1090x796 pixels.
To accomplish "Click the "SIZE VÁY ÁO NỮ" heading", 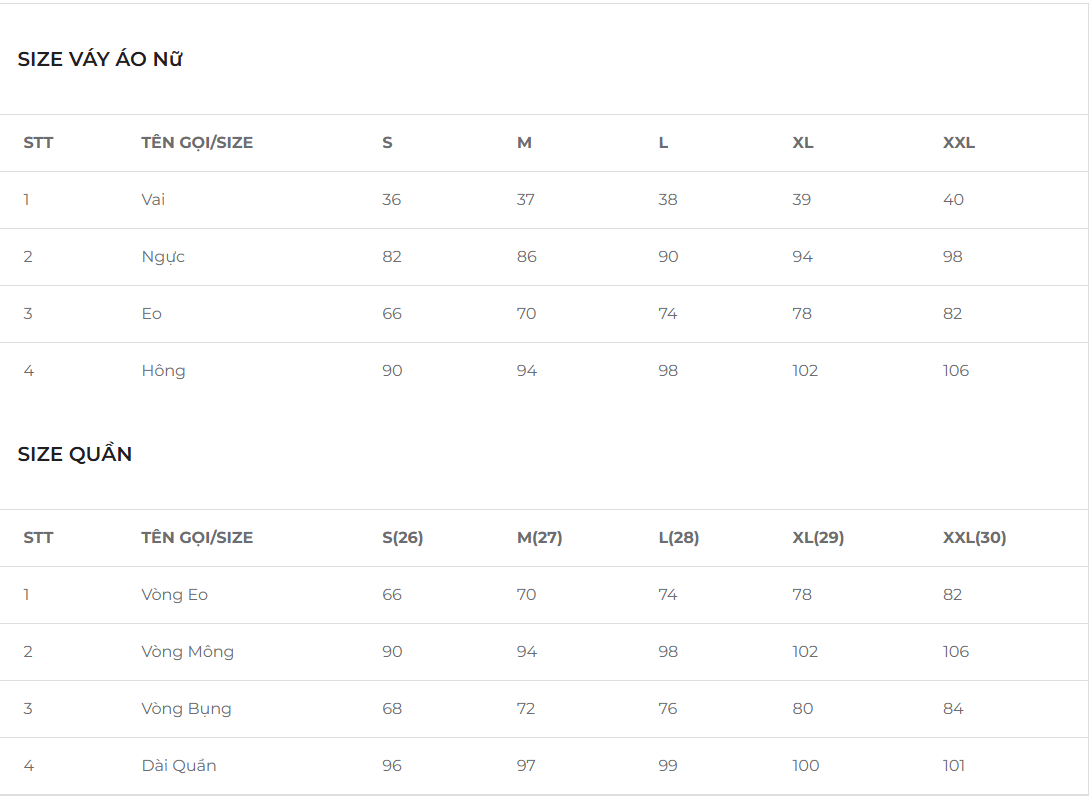I will (x=100, y=60).
